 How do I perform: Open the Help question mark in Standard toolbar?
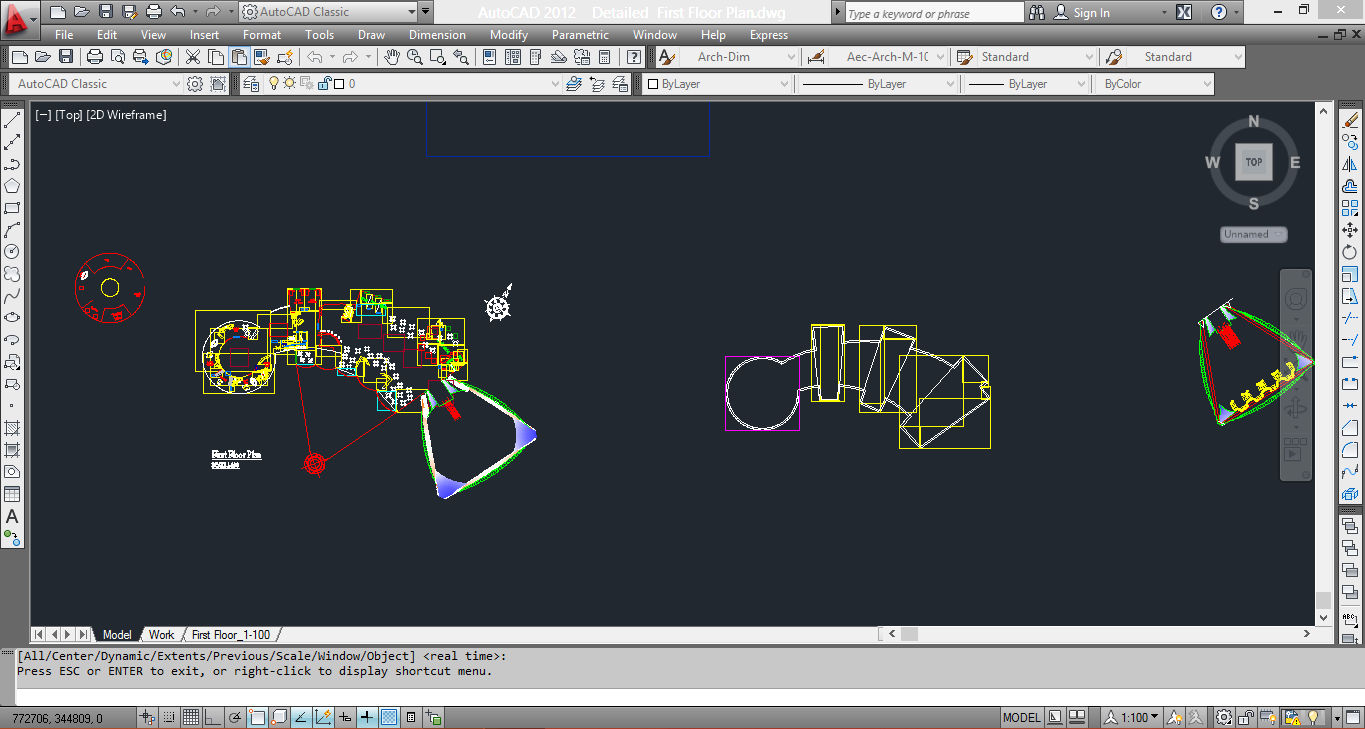click(x=634, y=57)
